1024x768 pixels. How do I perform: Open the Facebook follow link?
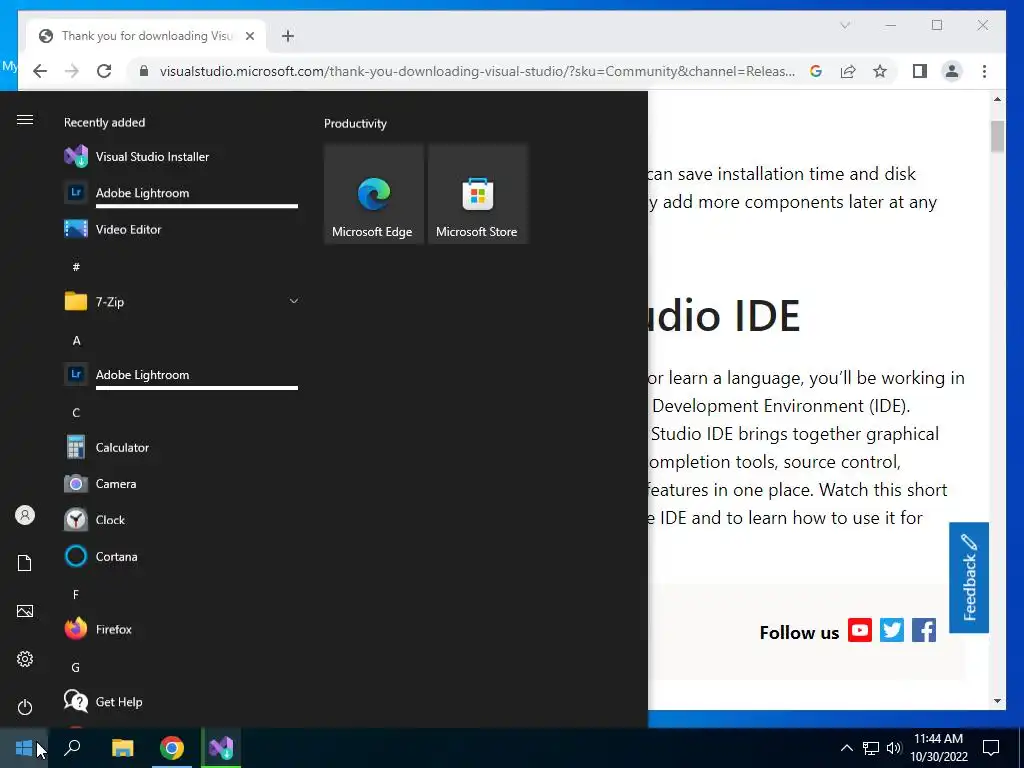point(923,630)
